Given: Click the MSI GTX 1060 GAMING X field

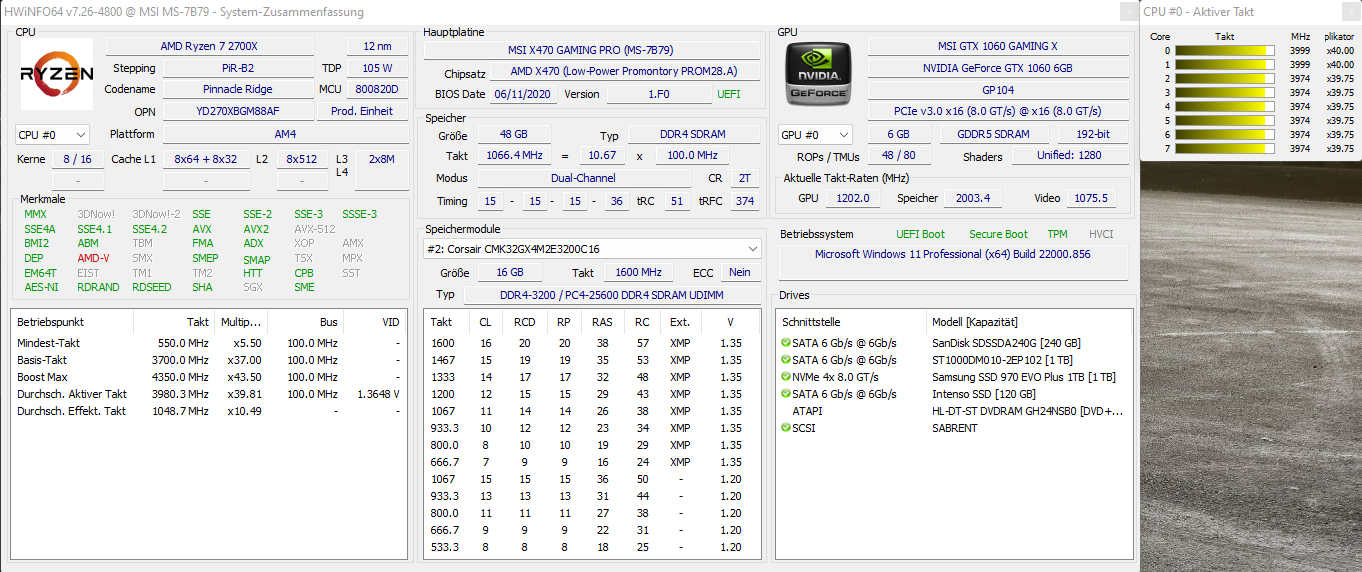Looking at the screenshot, I should [x=997, y=47].
